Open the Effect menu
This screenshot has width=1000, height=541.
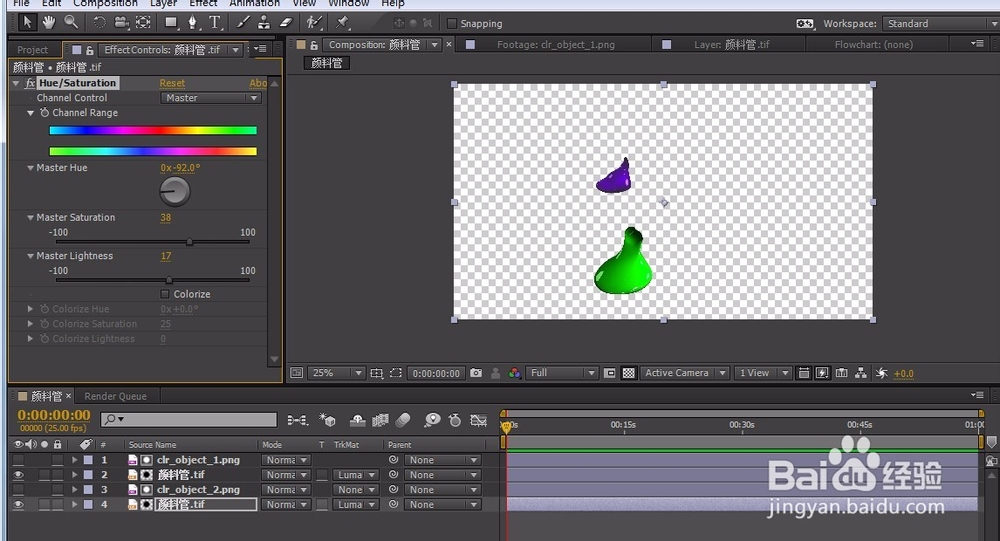[x=203, y=3]
